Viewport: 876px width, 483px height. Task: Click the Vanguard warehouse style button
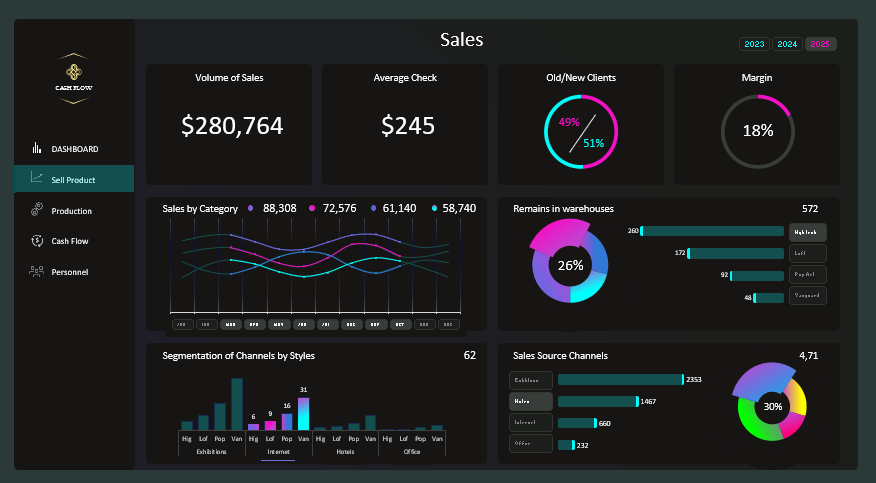point(807,296)
